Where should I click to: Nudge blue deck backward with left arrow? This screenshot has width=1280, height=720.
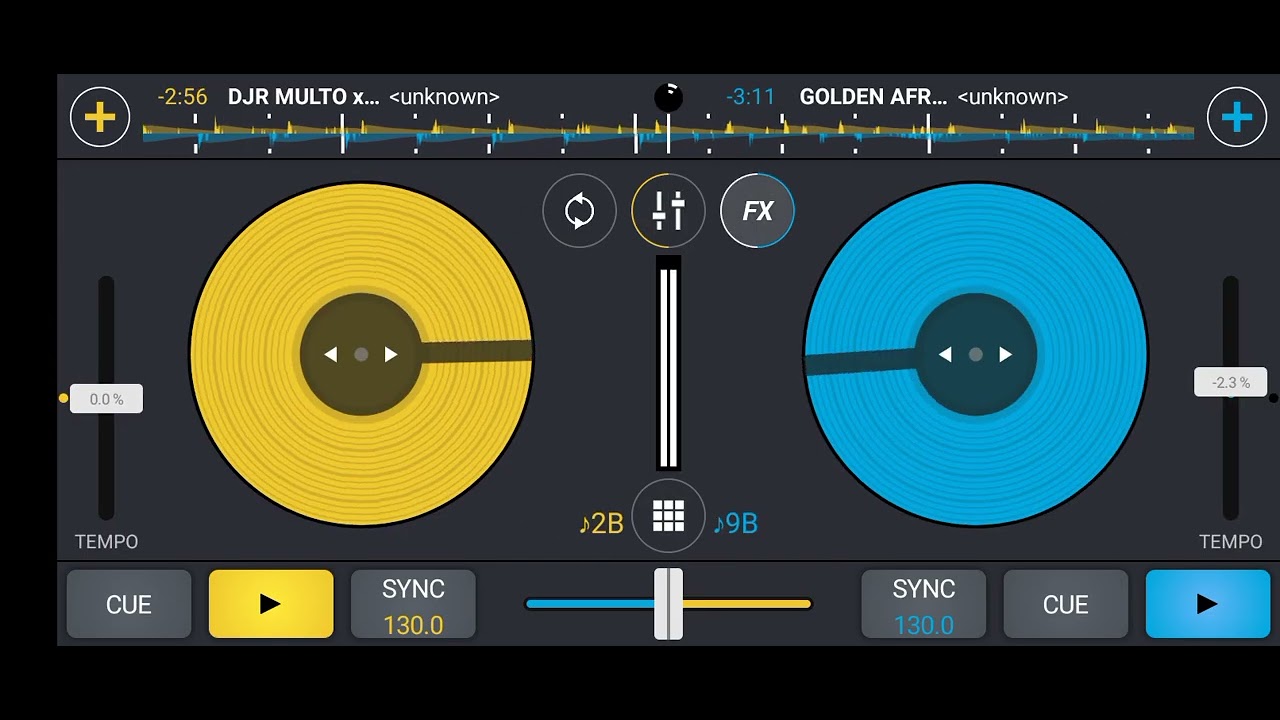tap(945, 354)
